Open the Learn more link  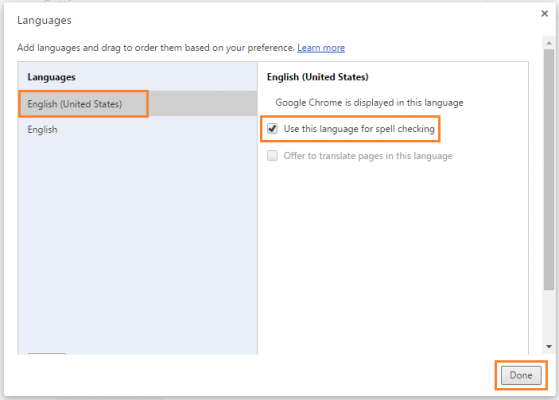321,48
